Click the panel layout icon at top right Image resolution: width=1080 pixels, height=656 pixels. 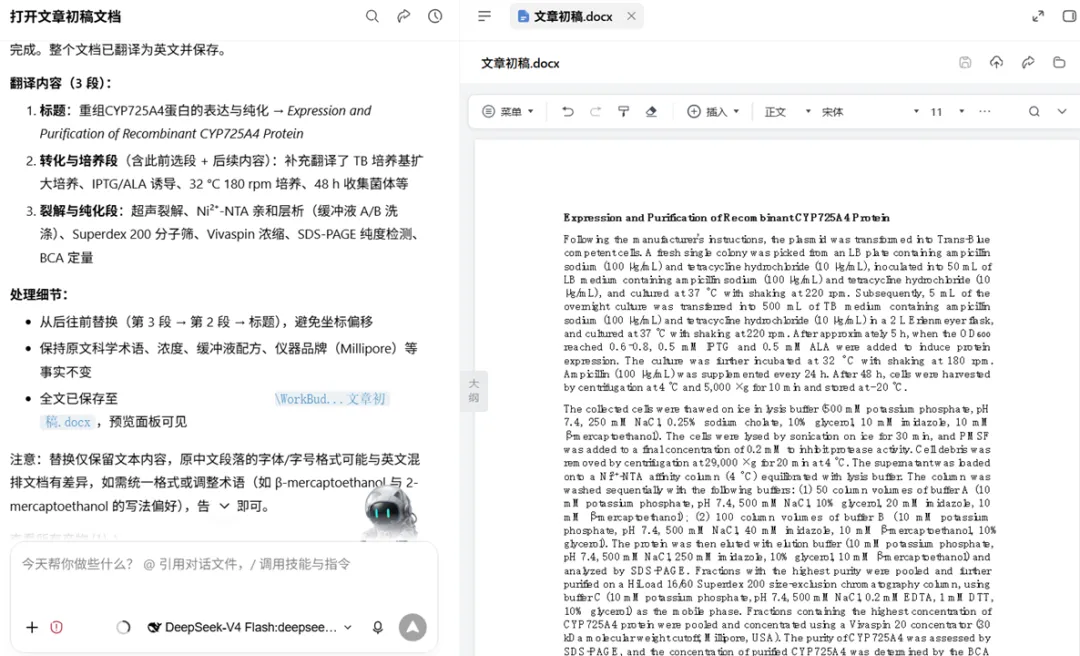pyautogui.click(x=1070, y=16)
